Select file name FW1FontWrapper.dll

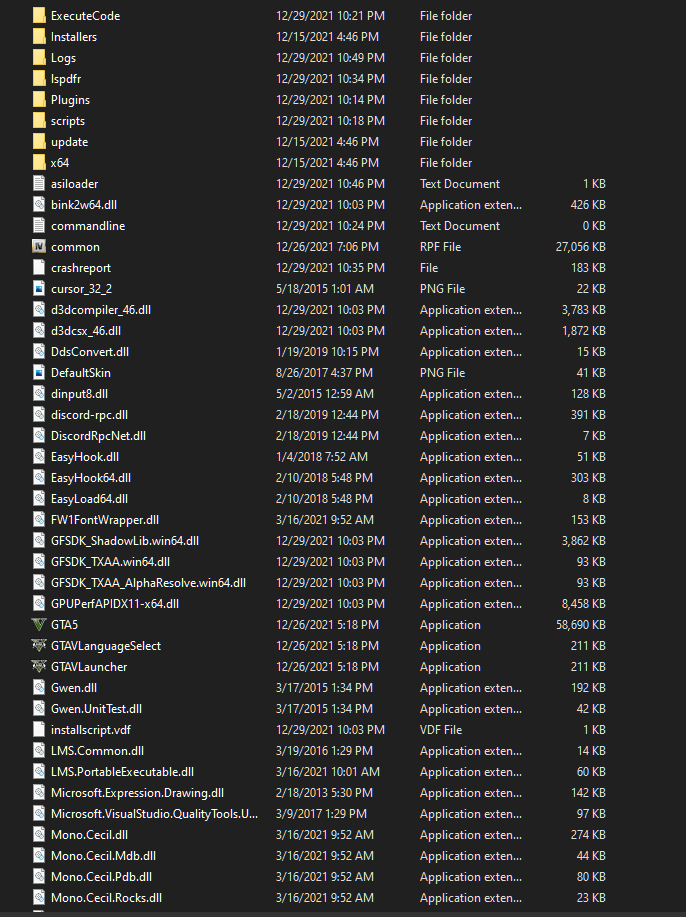tap(105, 520)
